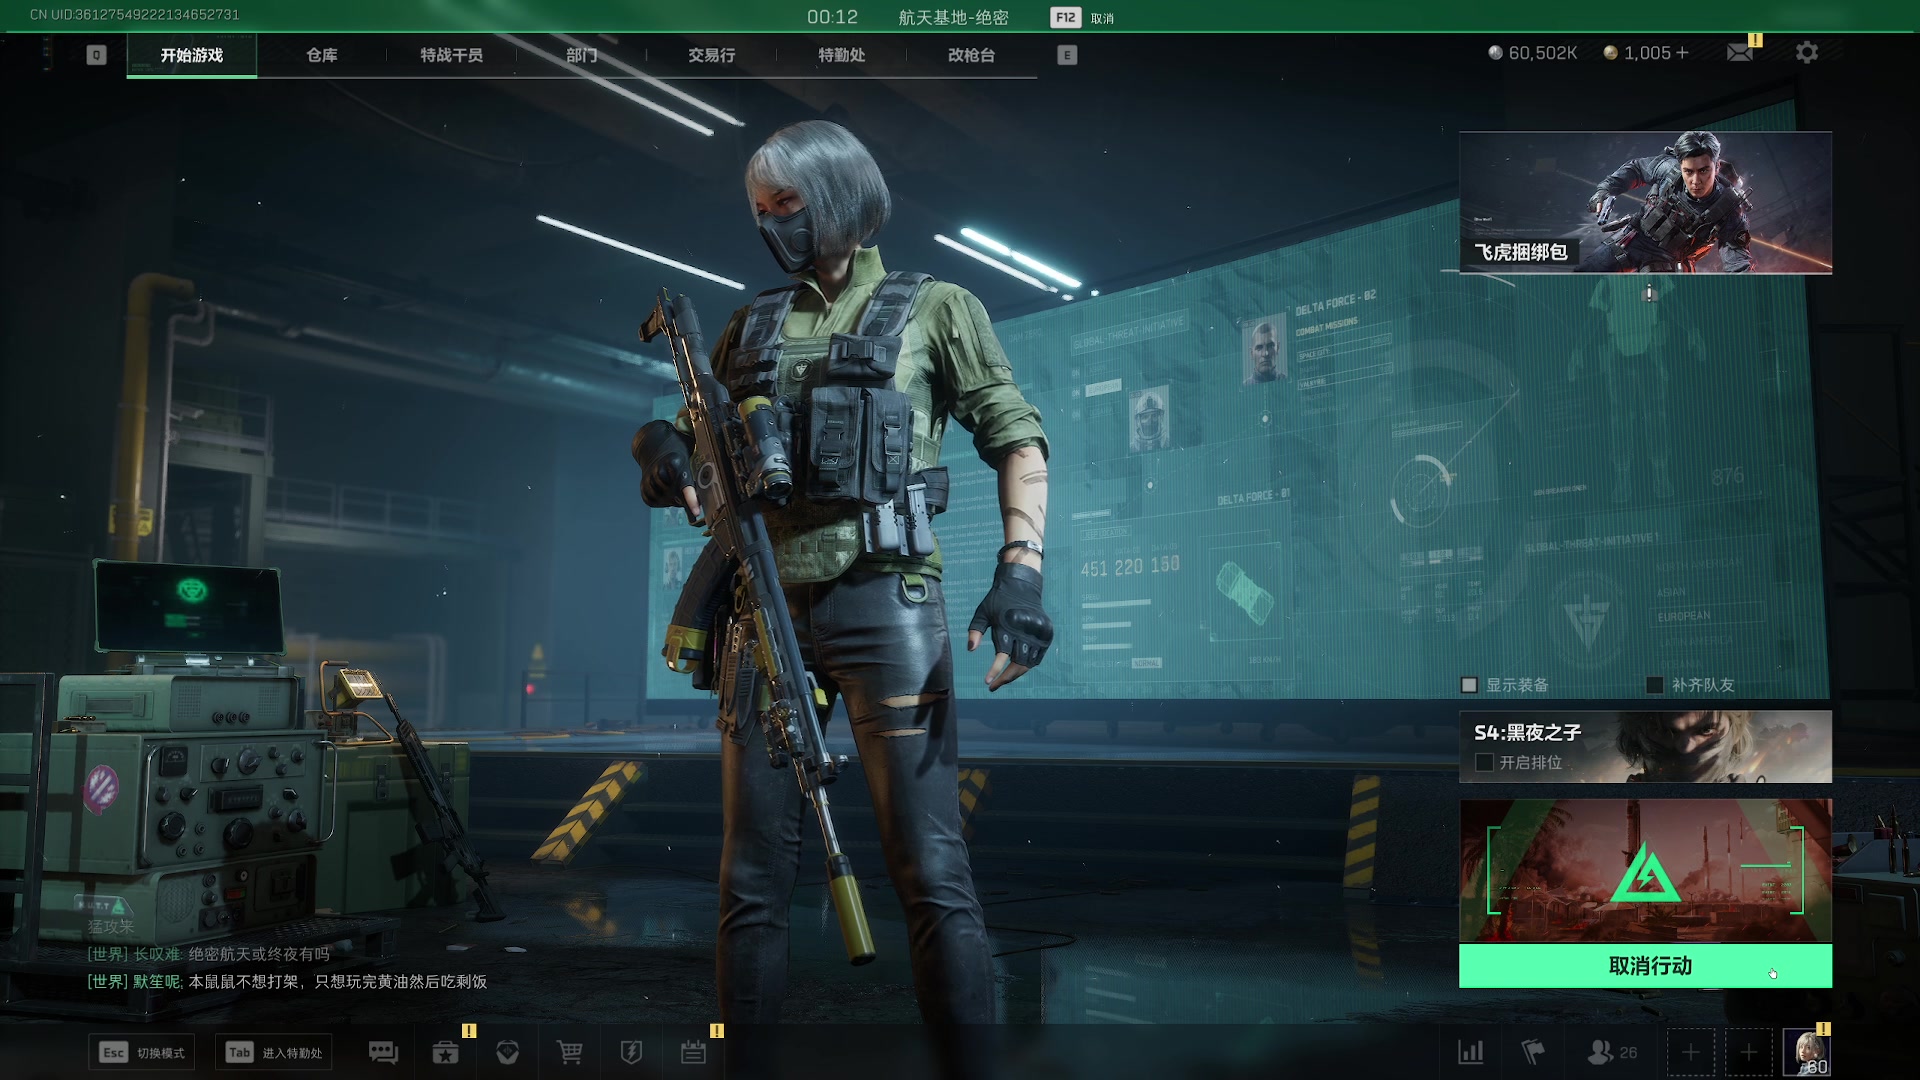Image resolution: width=1920 pixels, height=1080 pixels.
Task: Switch to the 特战干员 tab
Action: (452, 55)
